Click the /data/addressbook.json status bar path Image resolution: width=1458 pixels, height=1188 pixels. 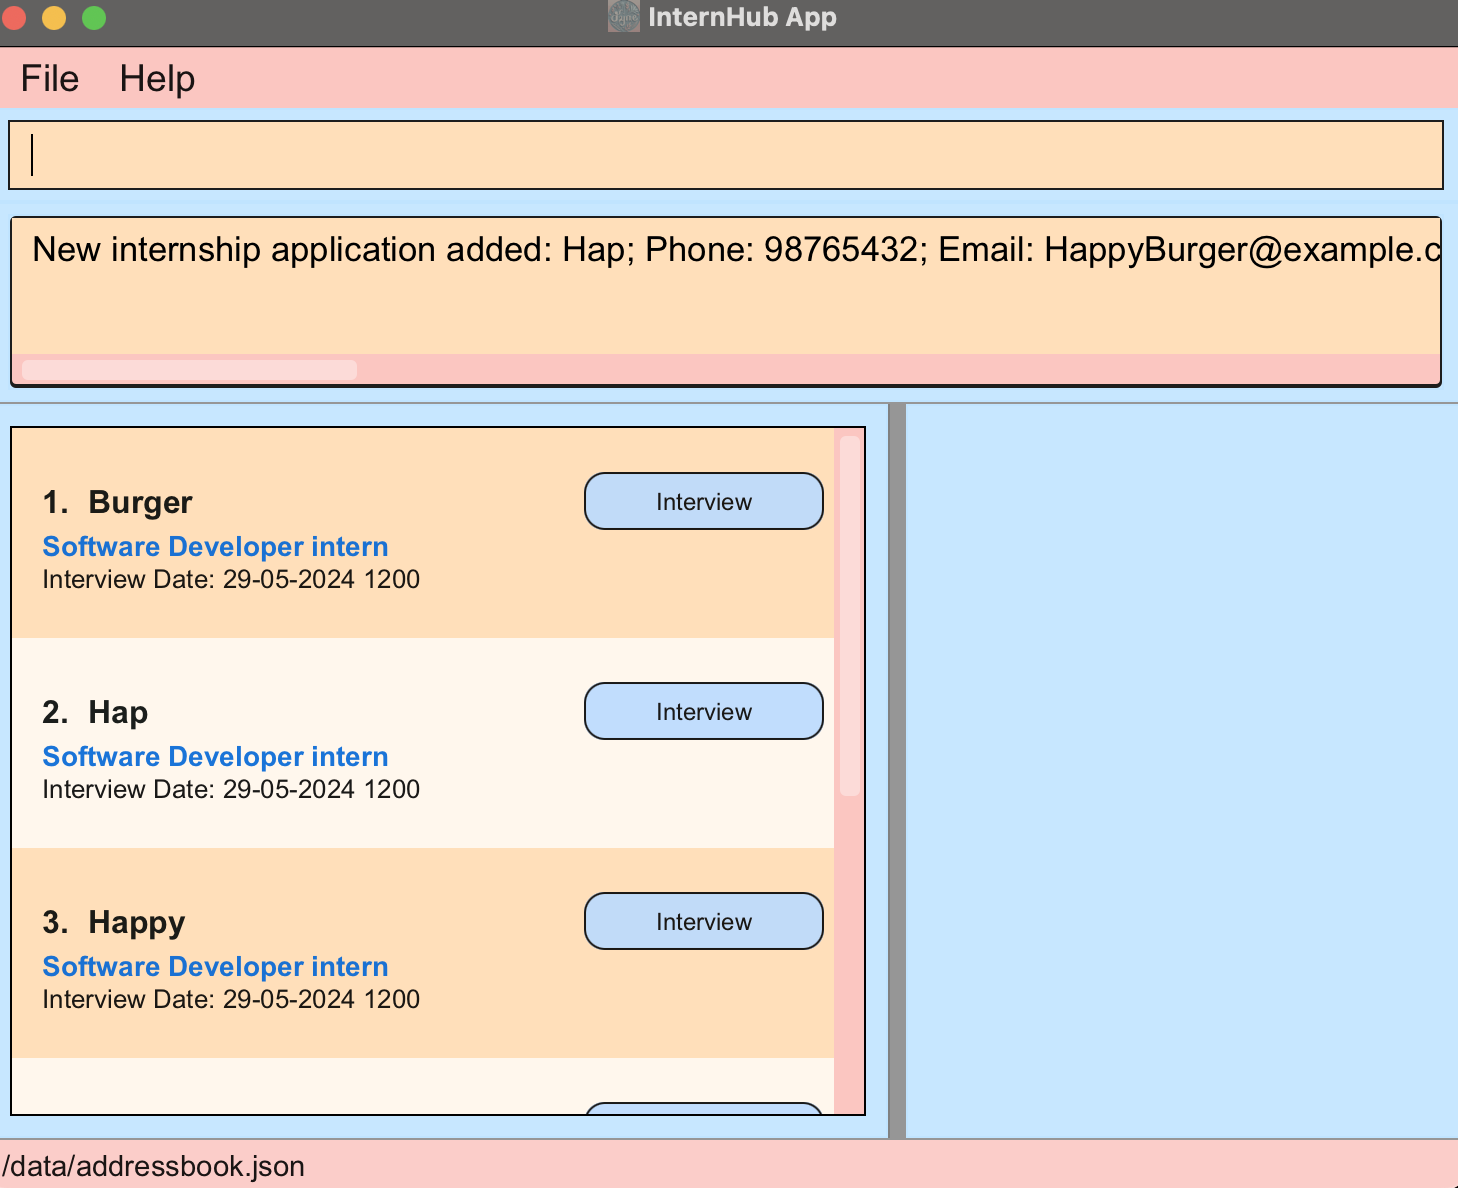(153, 1166)
